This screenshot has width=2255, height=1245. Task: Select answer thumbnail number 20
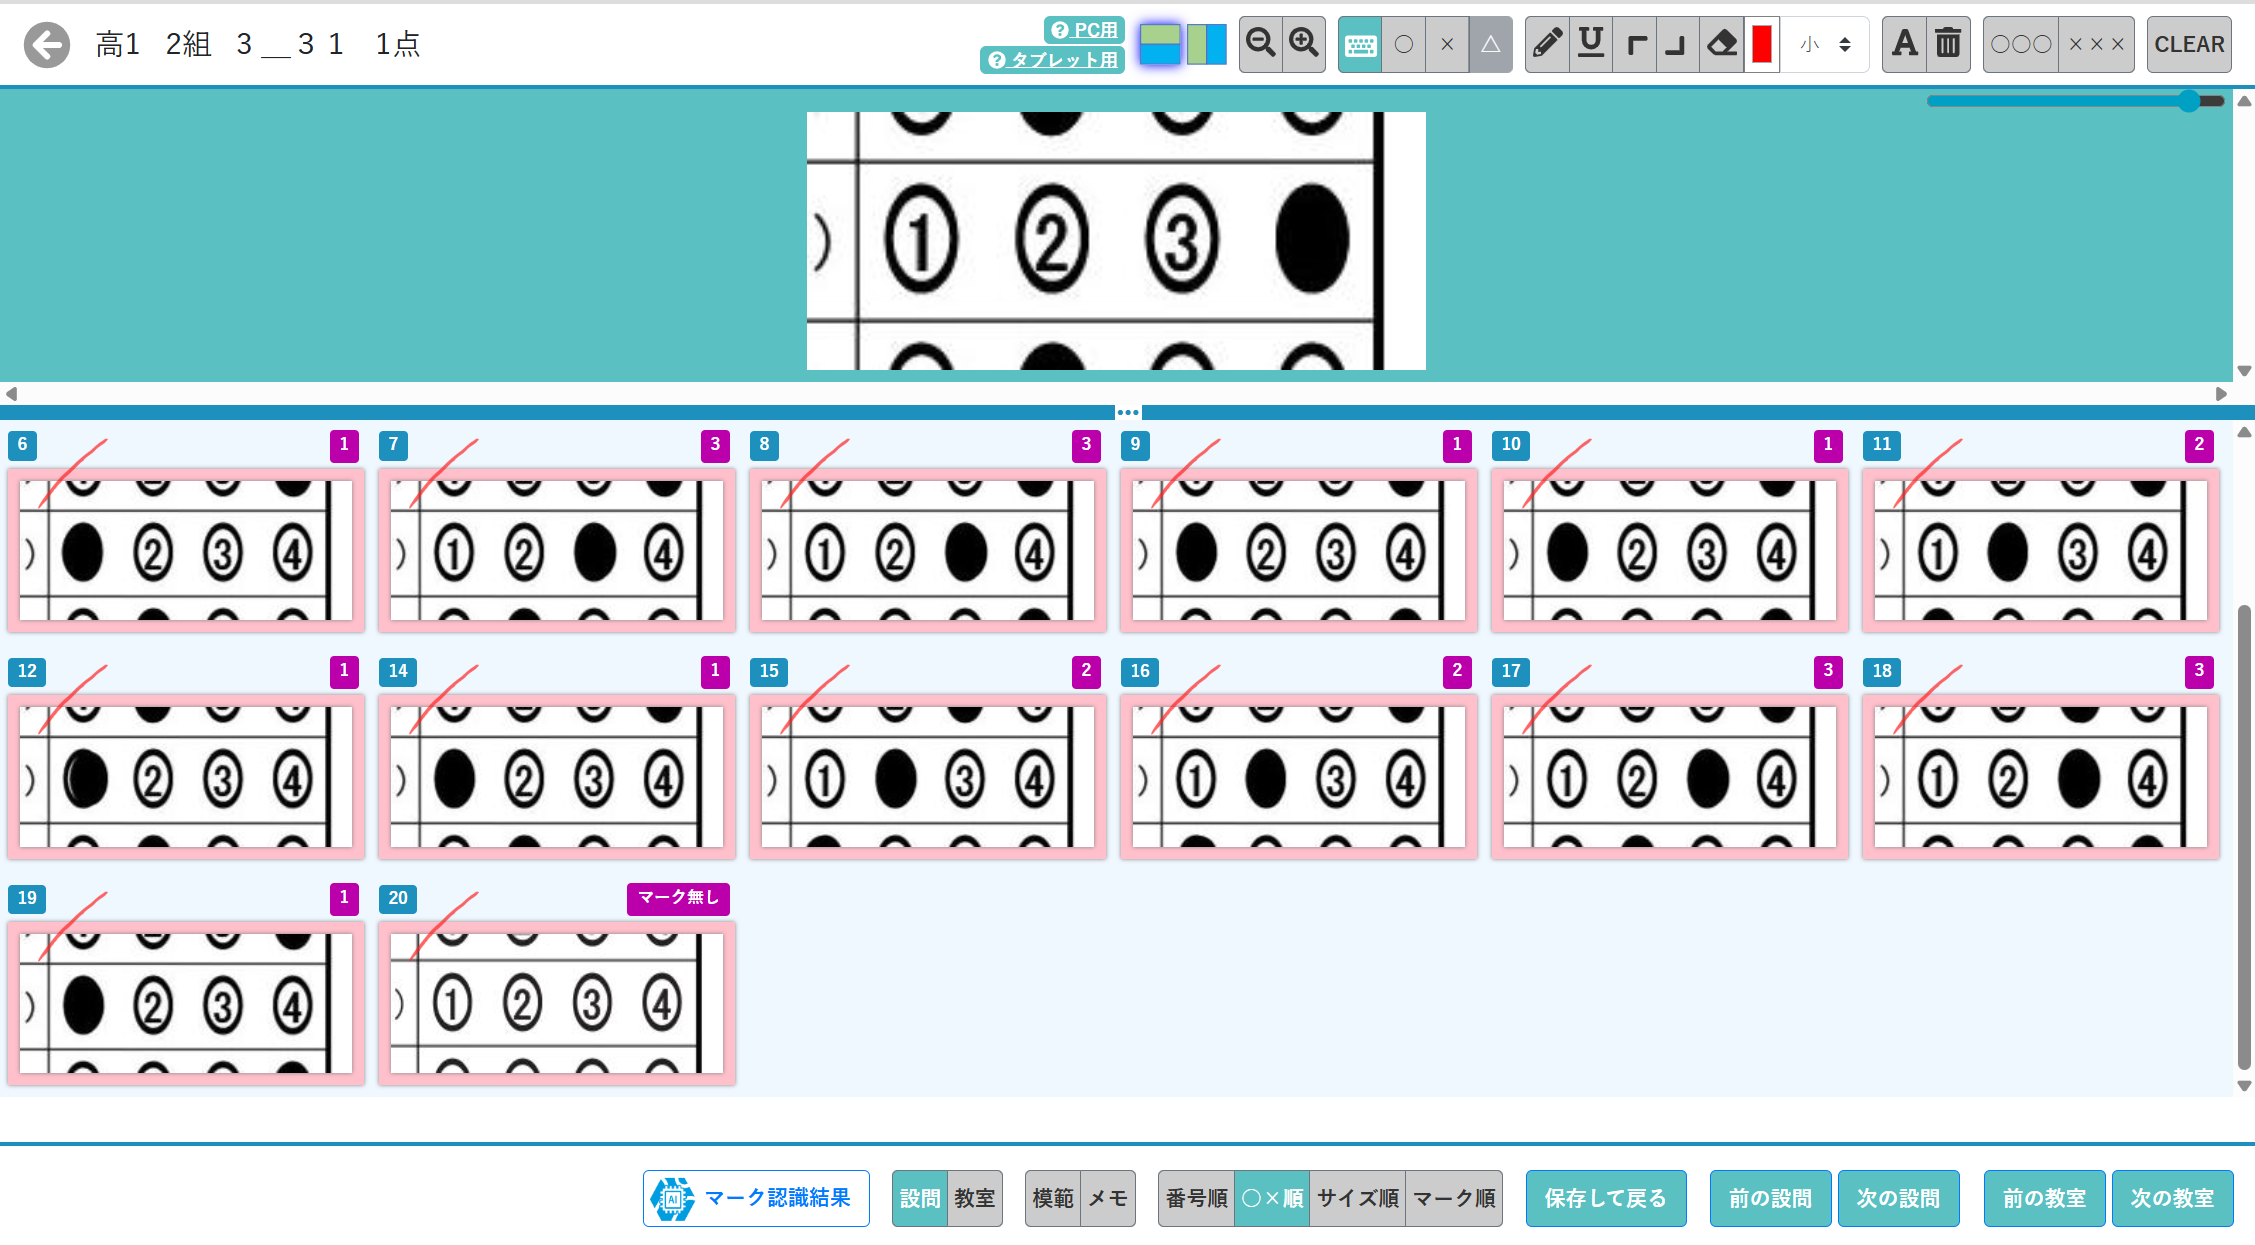[556, 1002]
